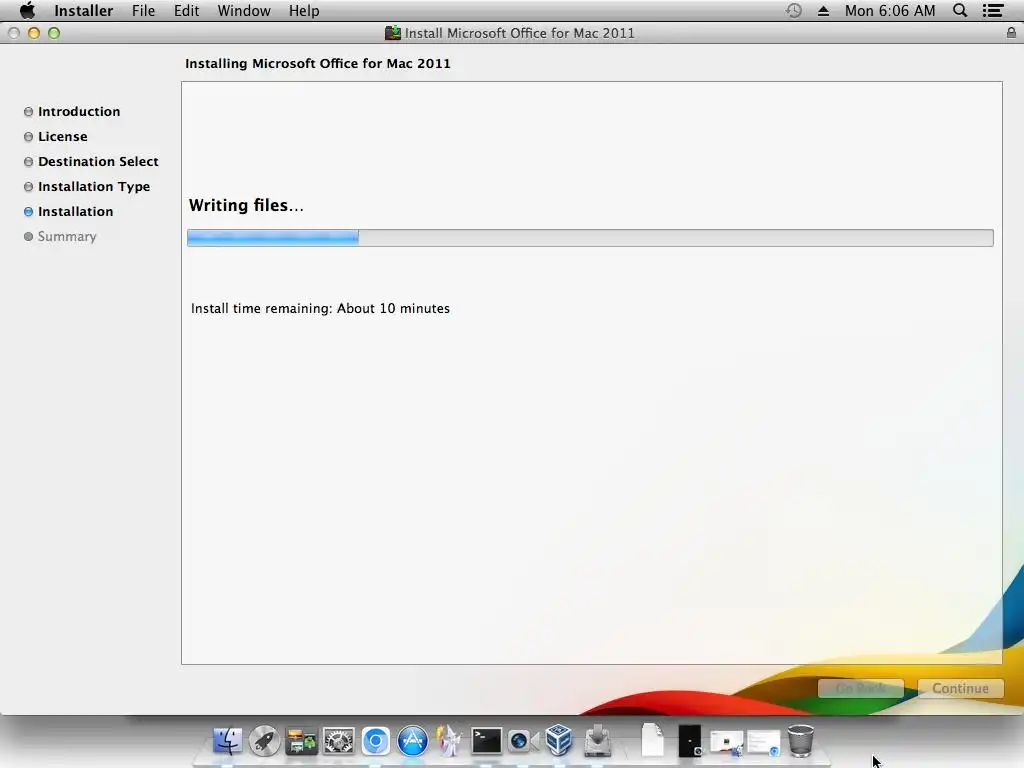The width and height of the screenshot is (1024, 768).
Task: Open Finder from the dock
Action: click(x=227, y=741)
